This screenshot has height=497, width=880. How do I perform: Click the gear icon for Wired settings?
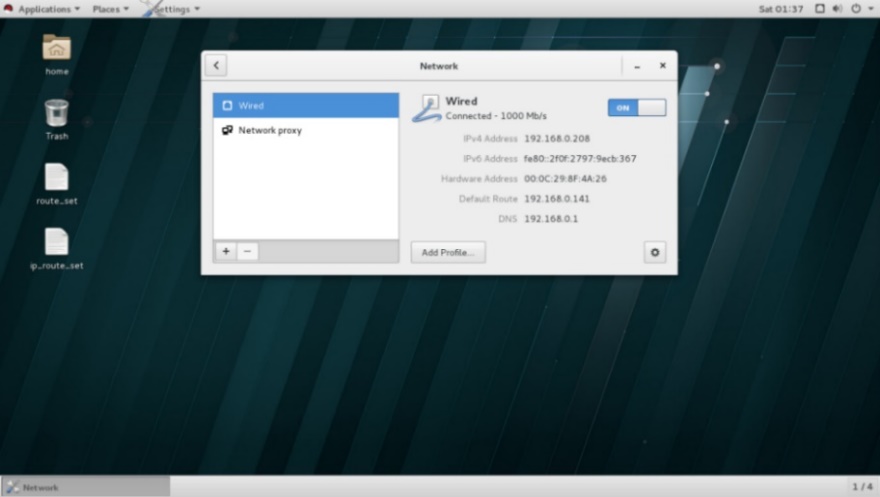coord(655,253)
